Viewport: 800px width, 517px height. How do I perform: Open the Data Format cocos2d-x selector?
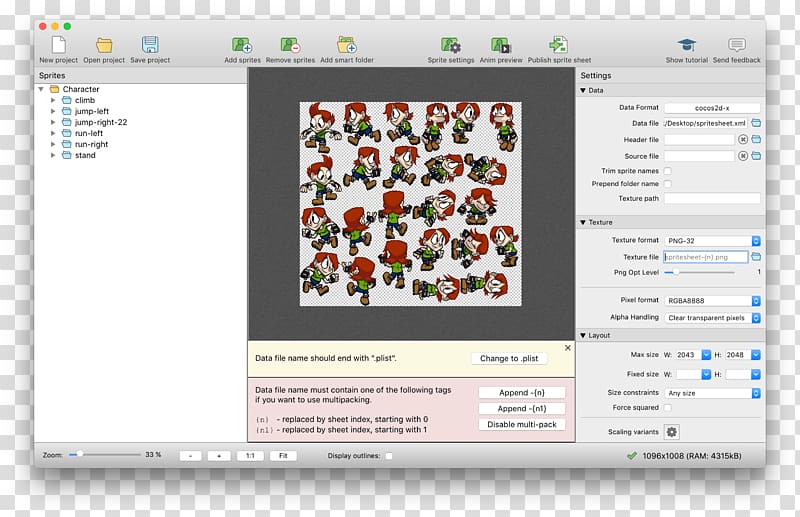tap(712, 108)
